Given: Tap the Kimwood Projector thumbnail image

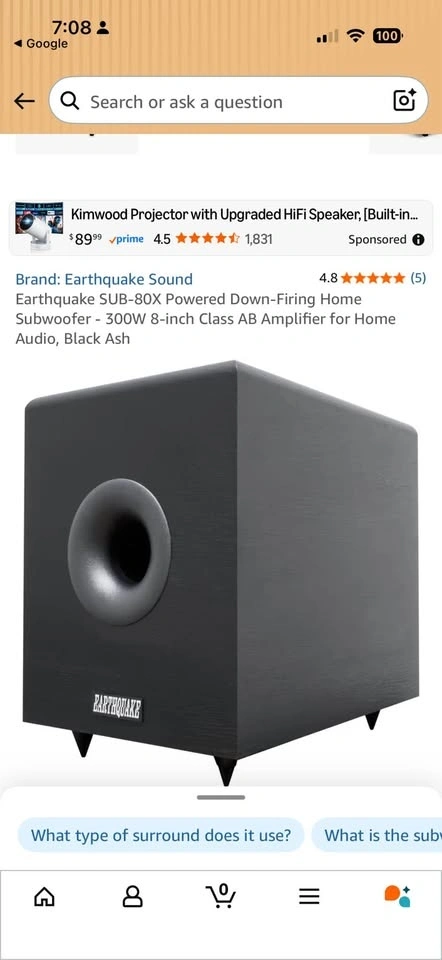Looking at the screenshot, I should pos(39,227).
